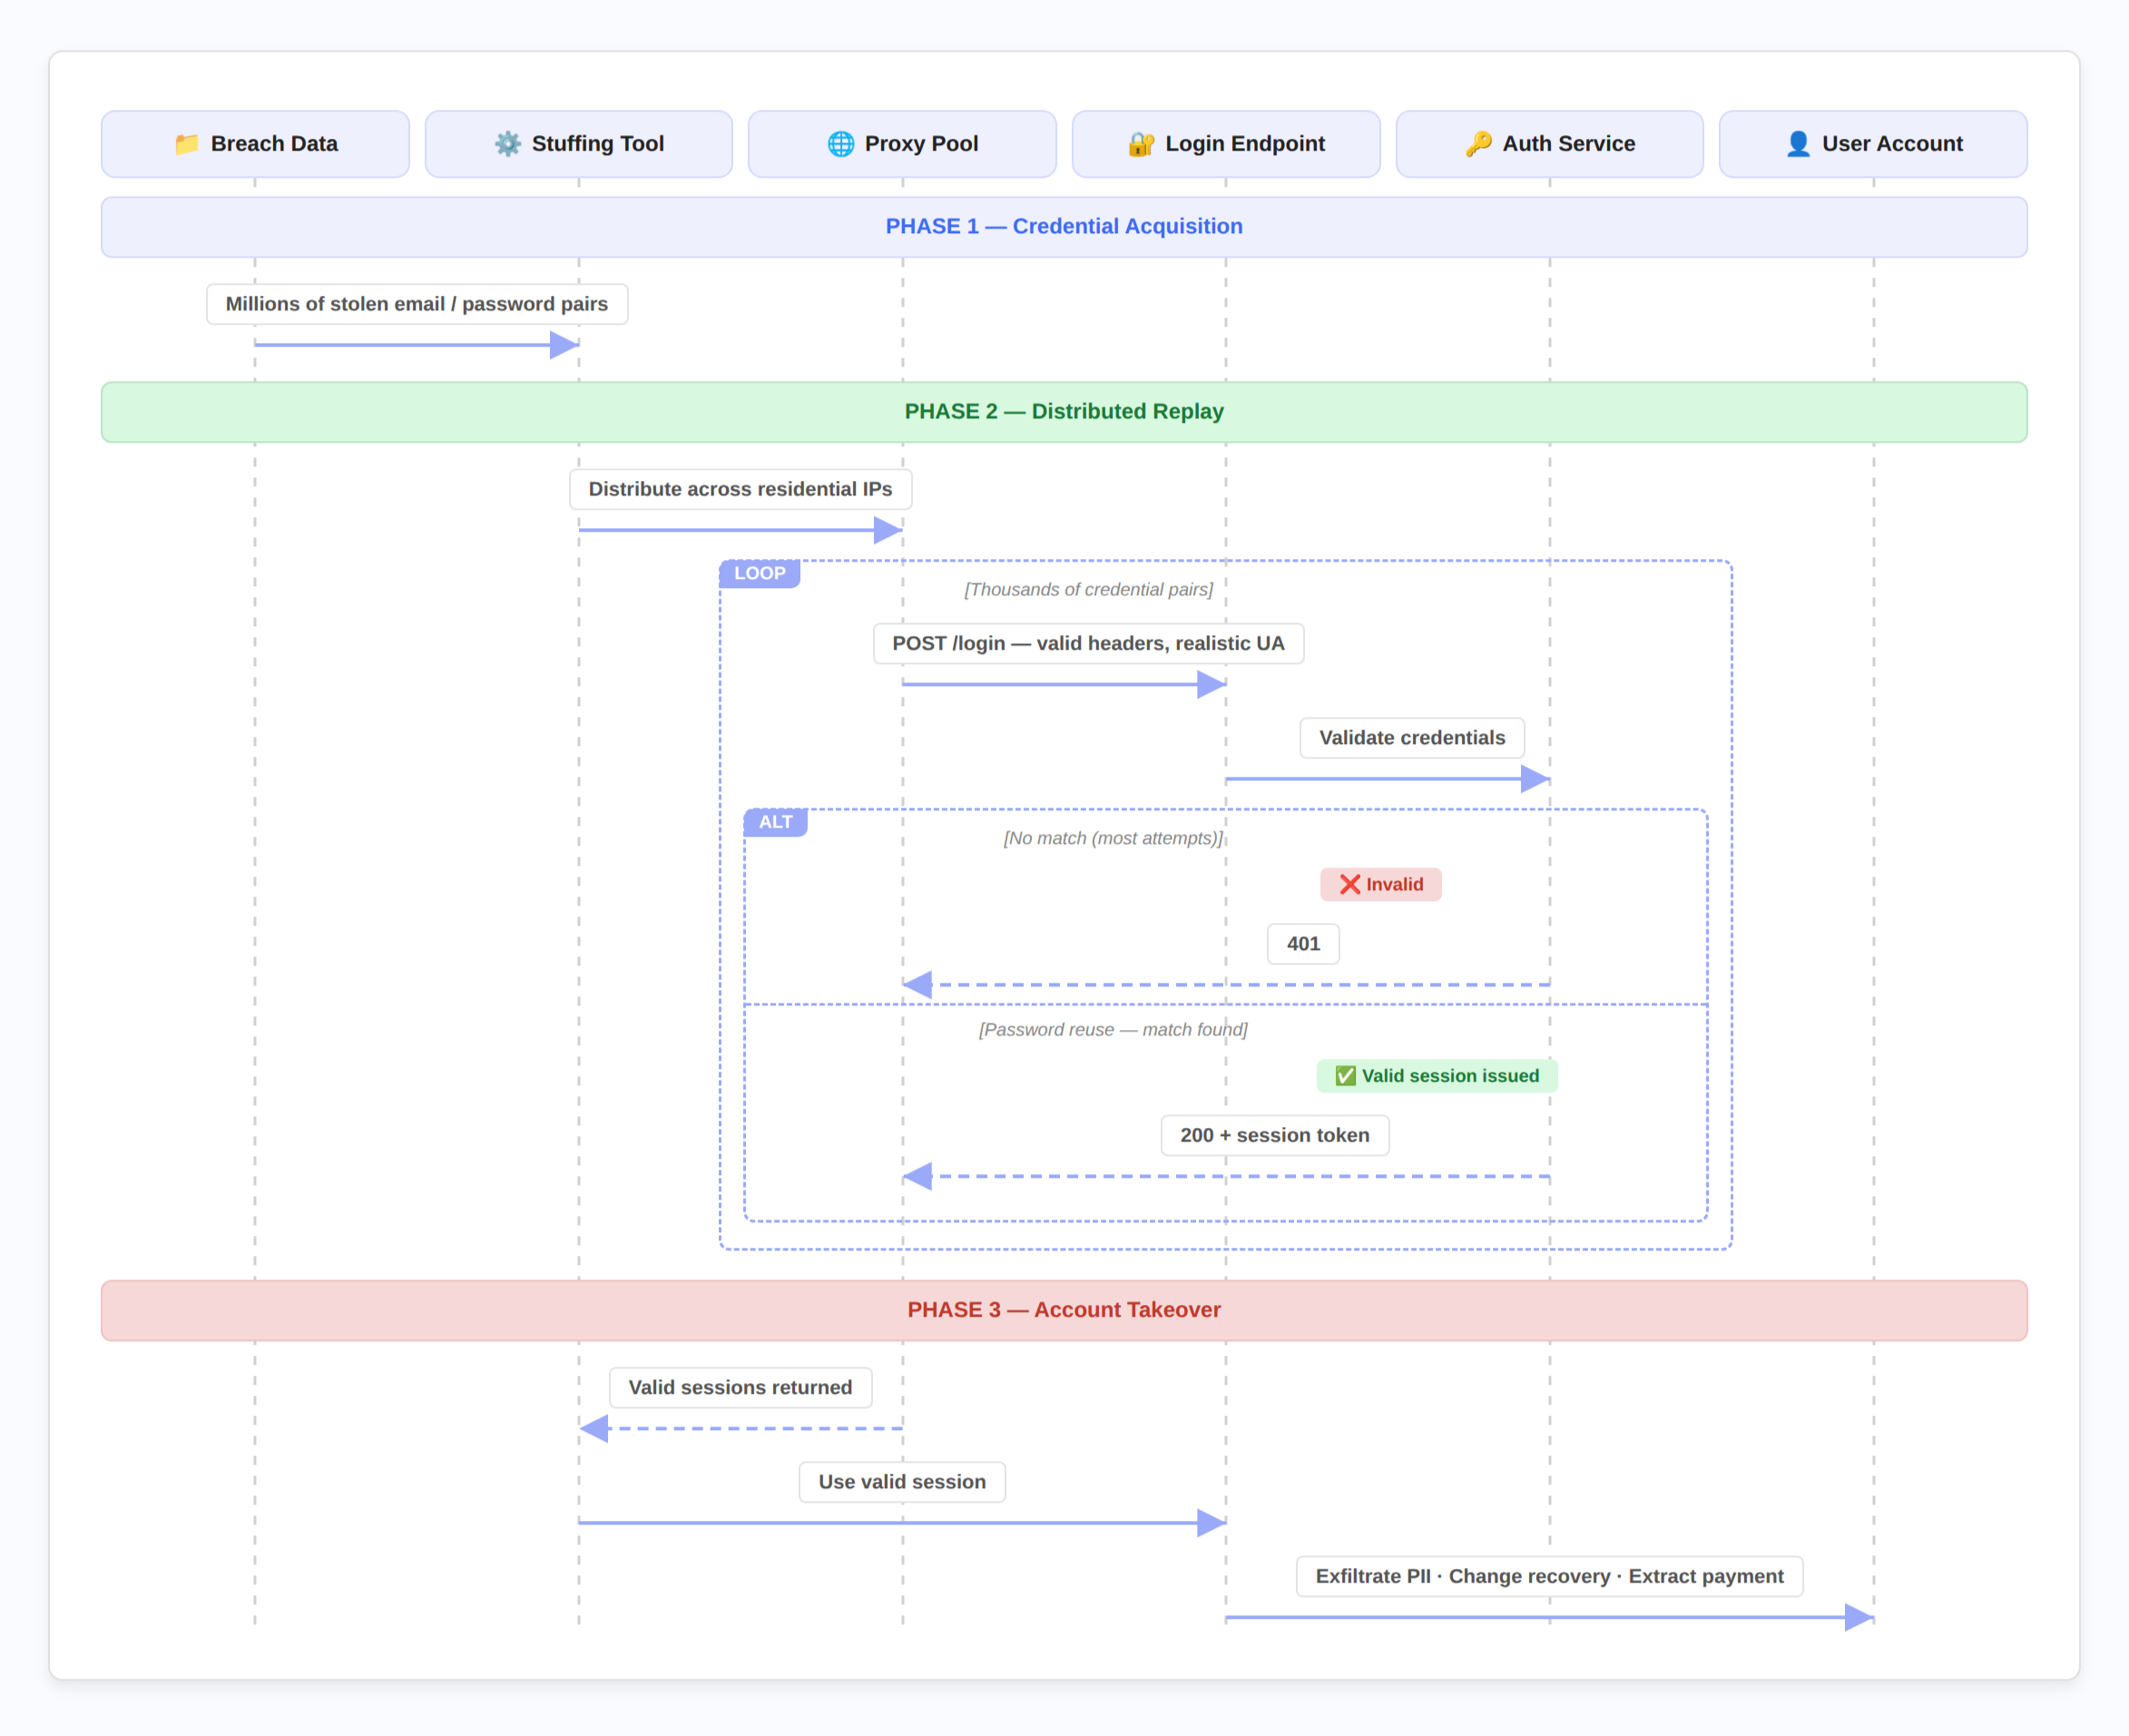Click the folder icon in Breach Data
This screenshot has width=2129, height=1736.
pyautogui.click(x=187, y=144)
